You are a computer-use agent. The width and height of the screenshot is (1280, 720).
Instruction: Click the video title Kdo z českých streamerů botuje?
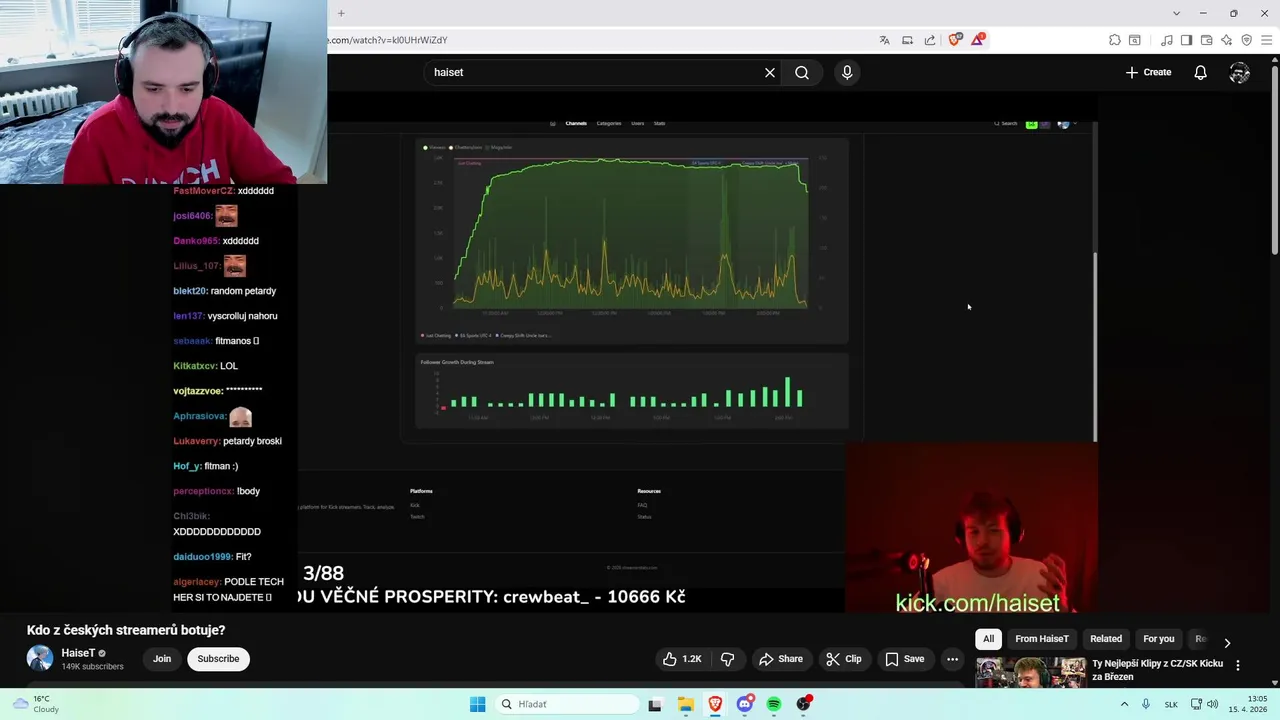tap(126, 630)
